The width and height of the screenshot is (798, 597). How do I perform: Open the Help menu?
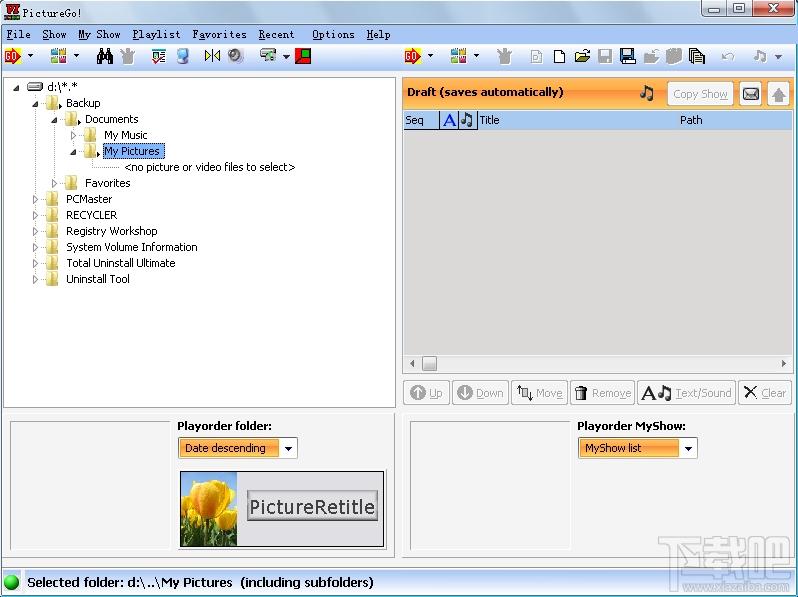tap(379, 35)
